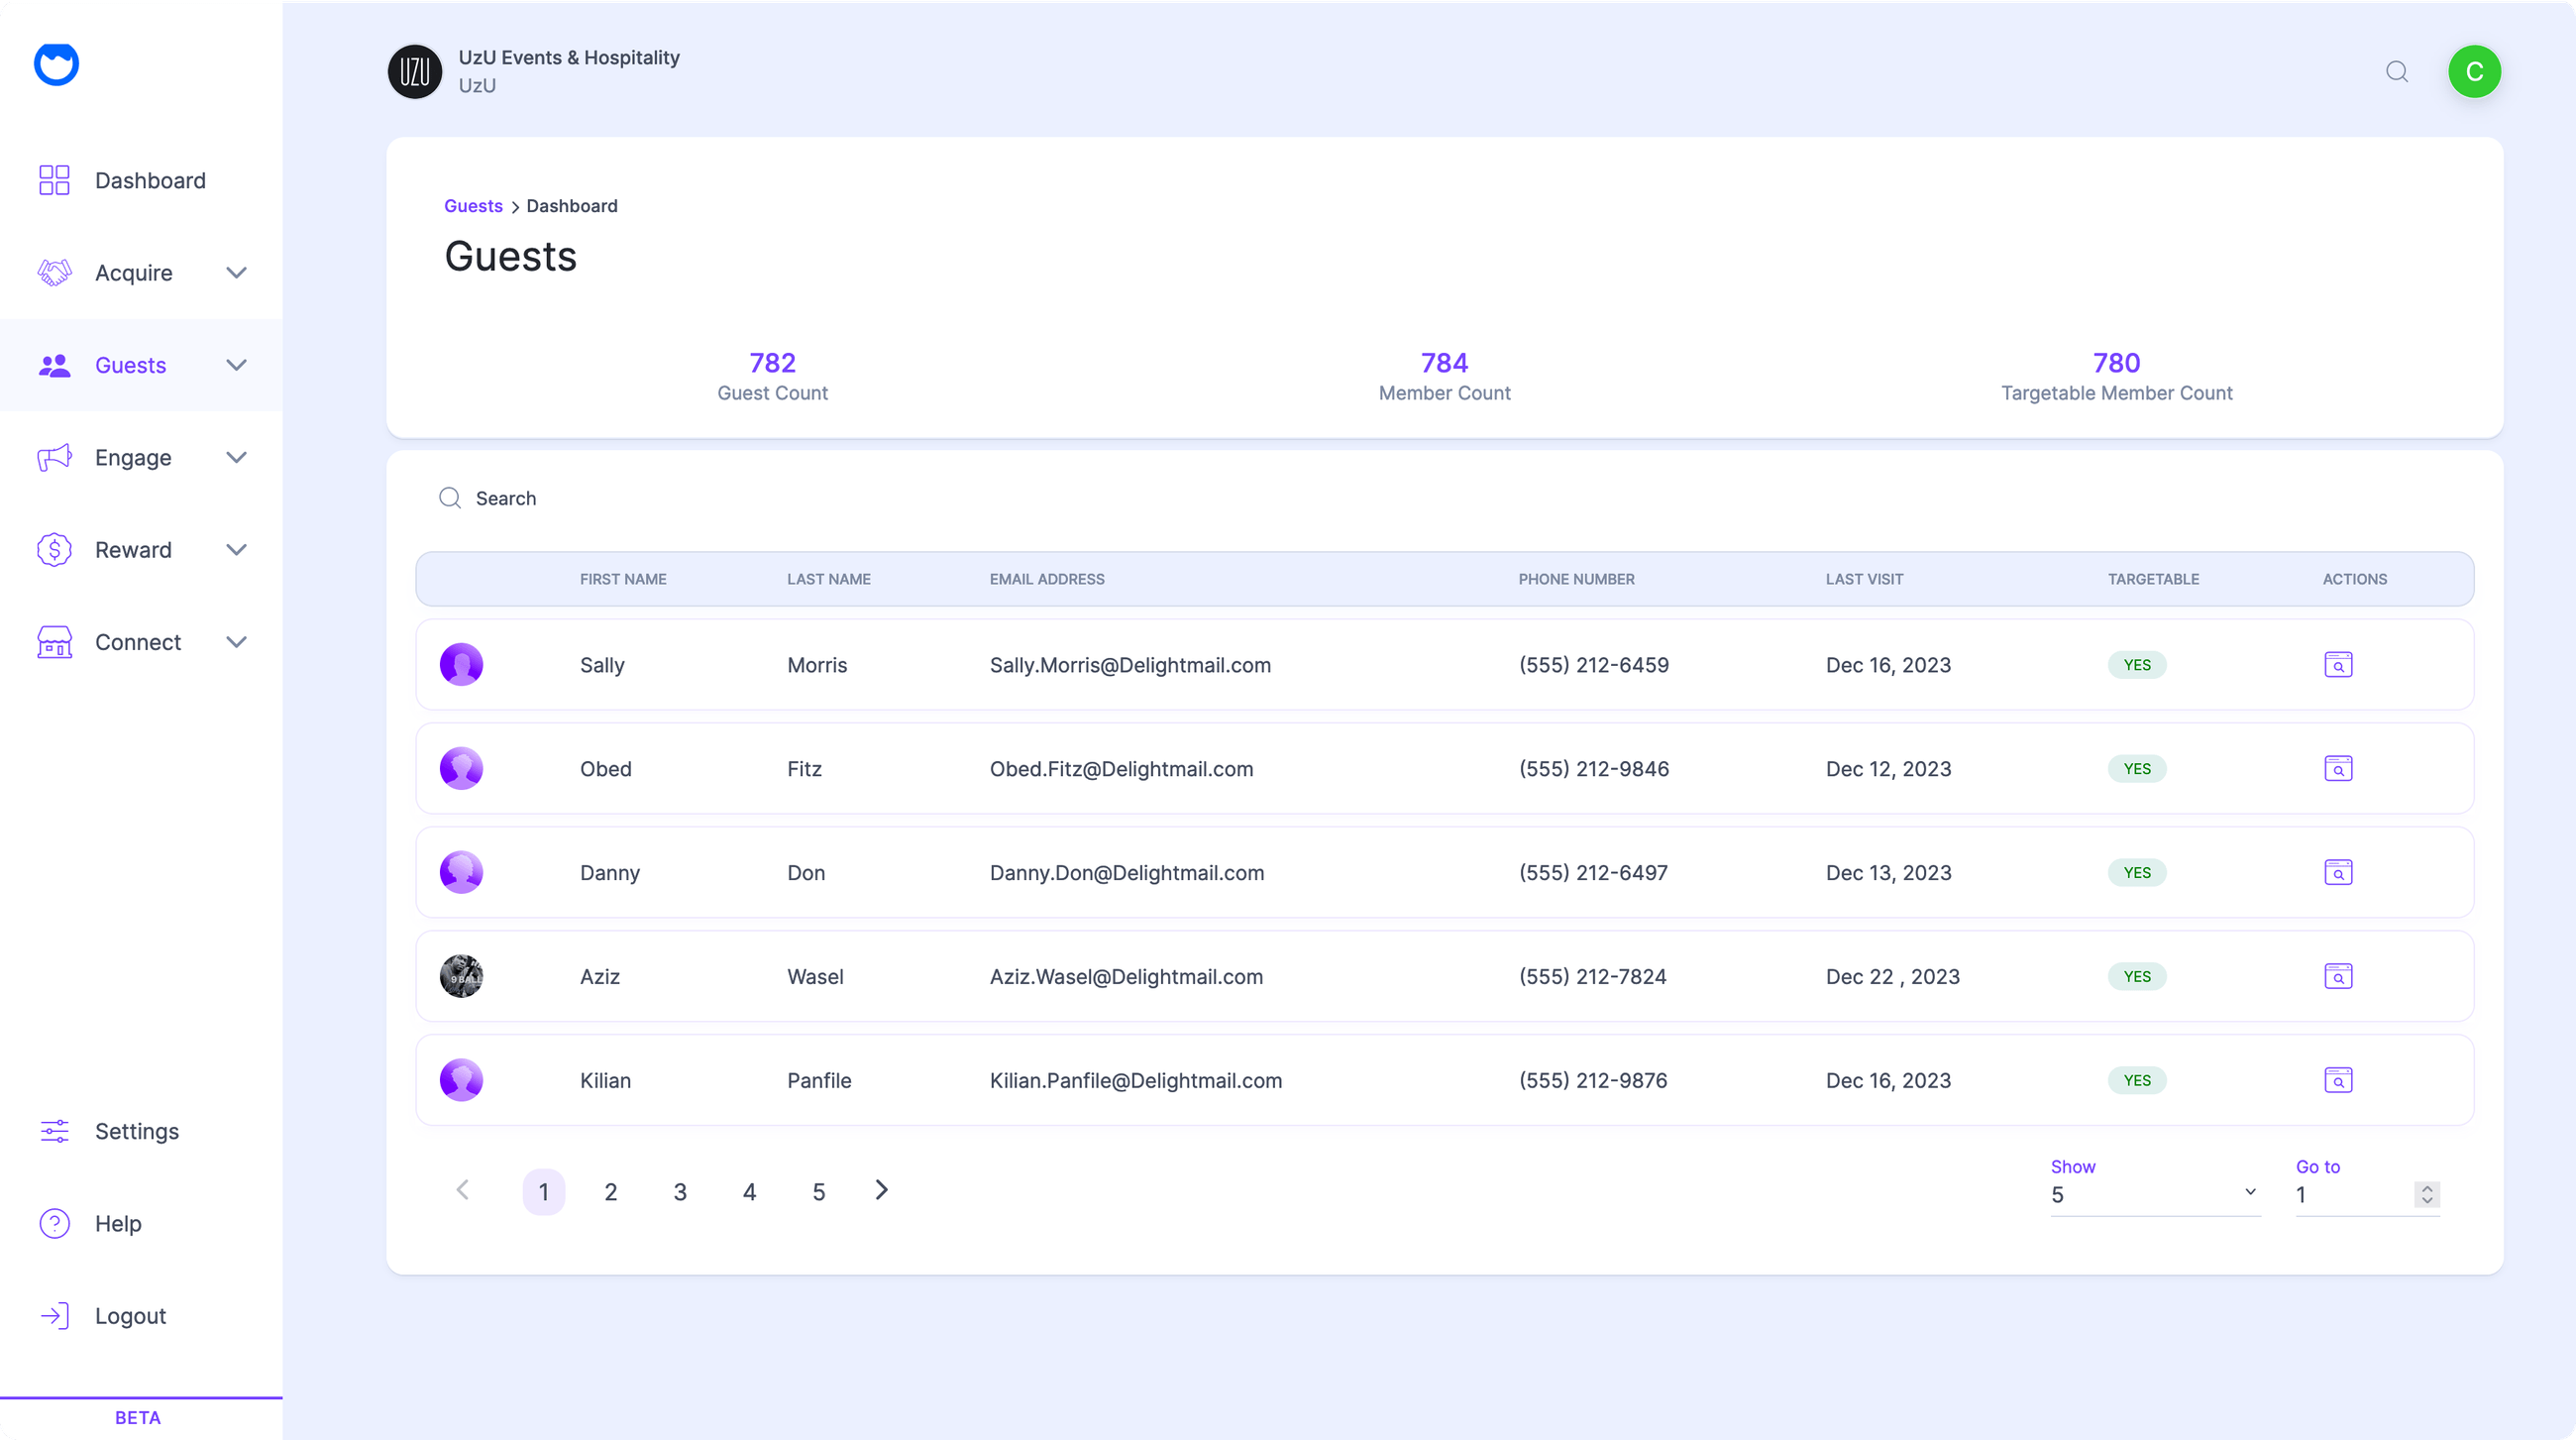Click the UzU company logo

(415, 72)
